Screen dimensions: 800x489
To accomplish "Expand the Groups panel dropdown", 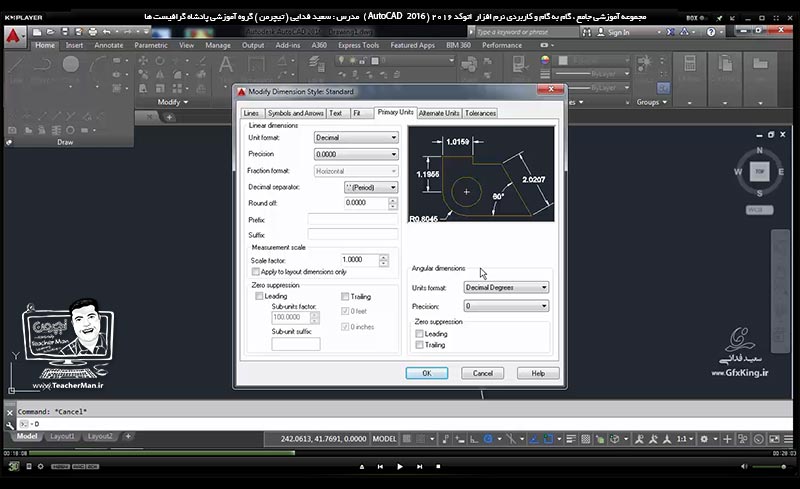I will [x=664, y=102].
